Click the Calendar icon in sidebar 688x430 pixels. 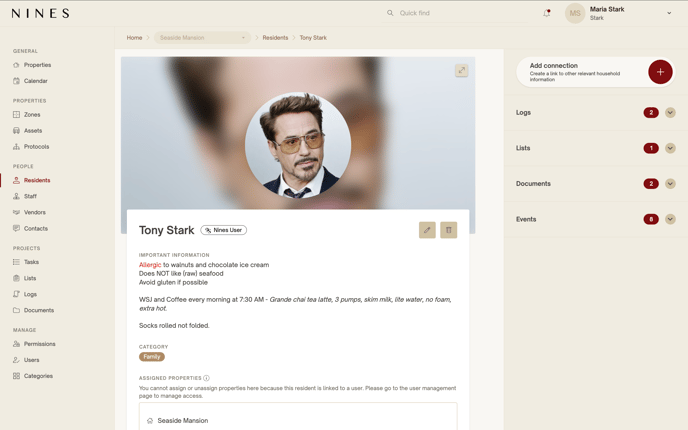[16, 81]
